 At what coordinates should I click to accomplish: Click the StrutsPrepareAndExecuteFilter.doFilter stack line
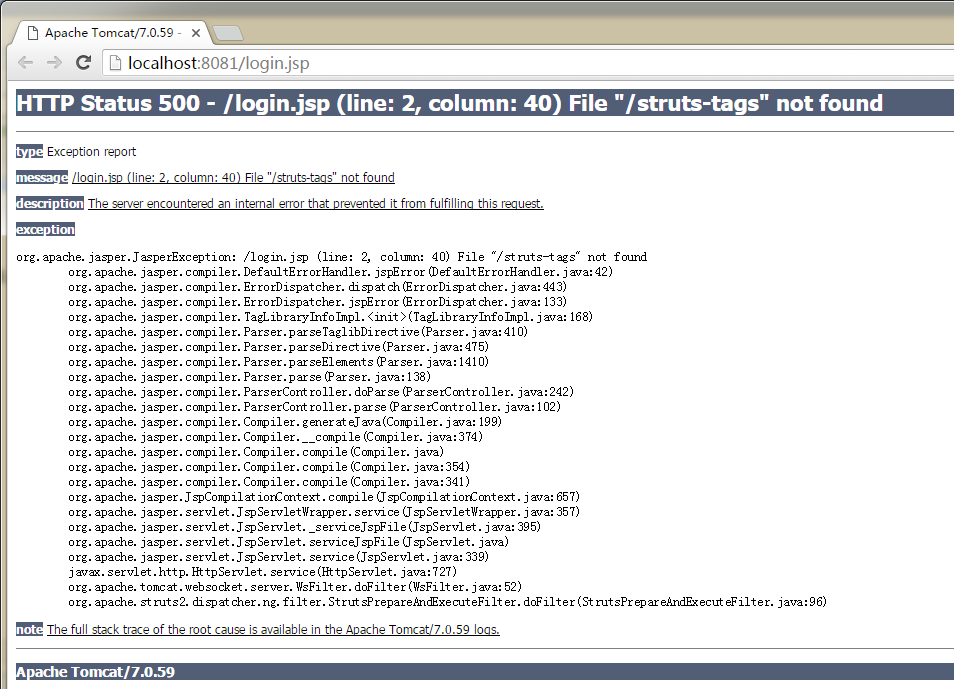tap(448, 602)
